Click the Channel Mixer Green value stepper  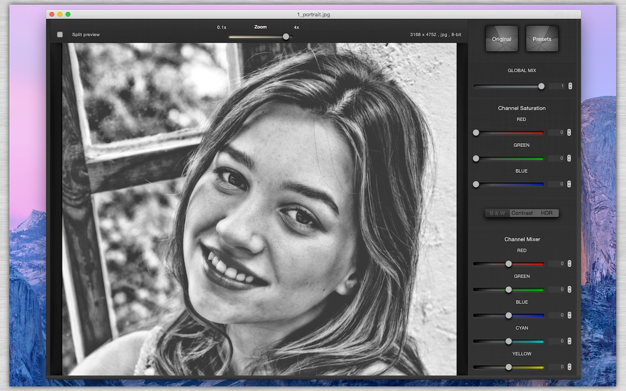[x=569, y=289]
